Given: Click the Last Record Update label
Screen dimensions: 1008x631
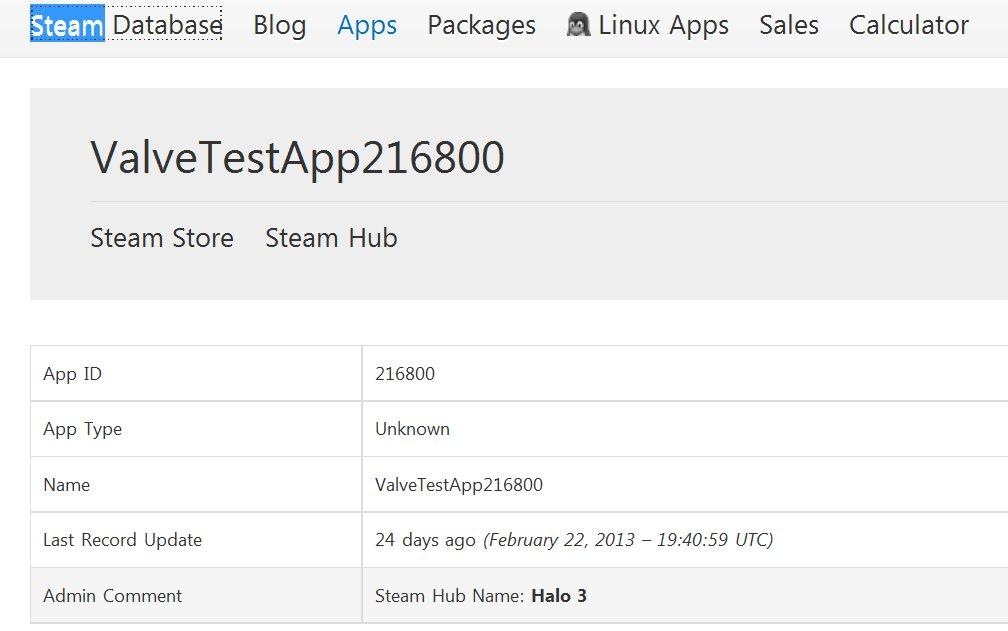Looking at the screenshot, I should 122,540.
